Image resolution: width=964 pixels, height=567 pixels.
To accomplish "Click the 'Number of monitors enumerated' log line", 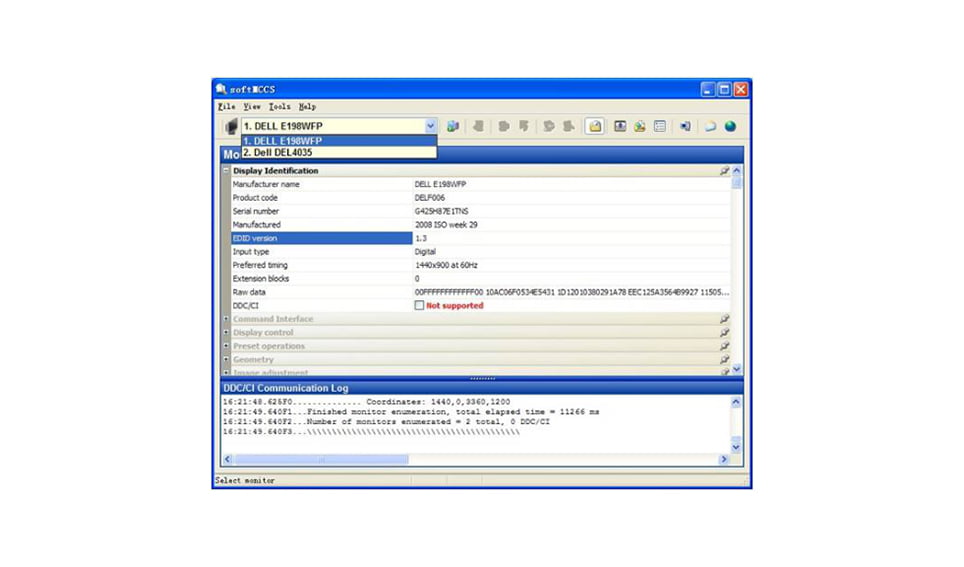I will point(386,421).
